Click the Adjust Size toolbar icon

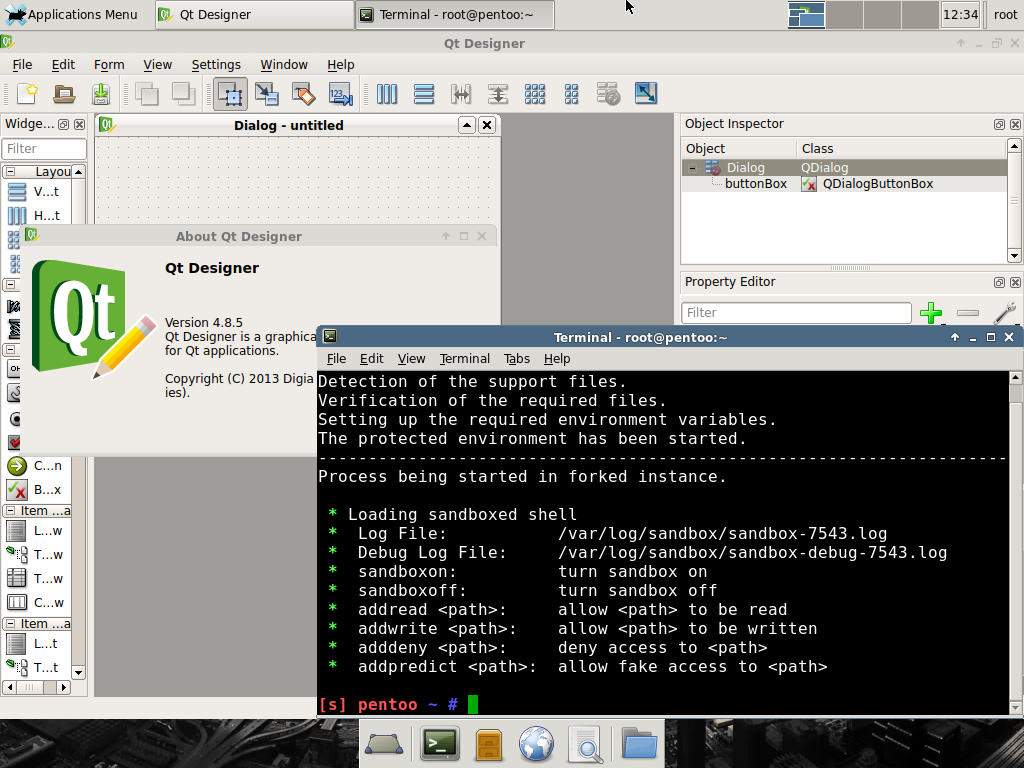(645, 94)
